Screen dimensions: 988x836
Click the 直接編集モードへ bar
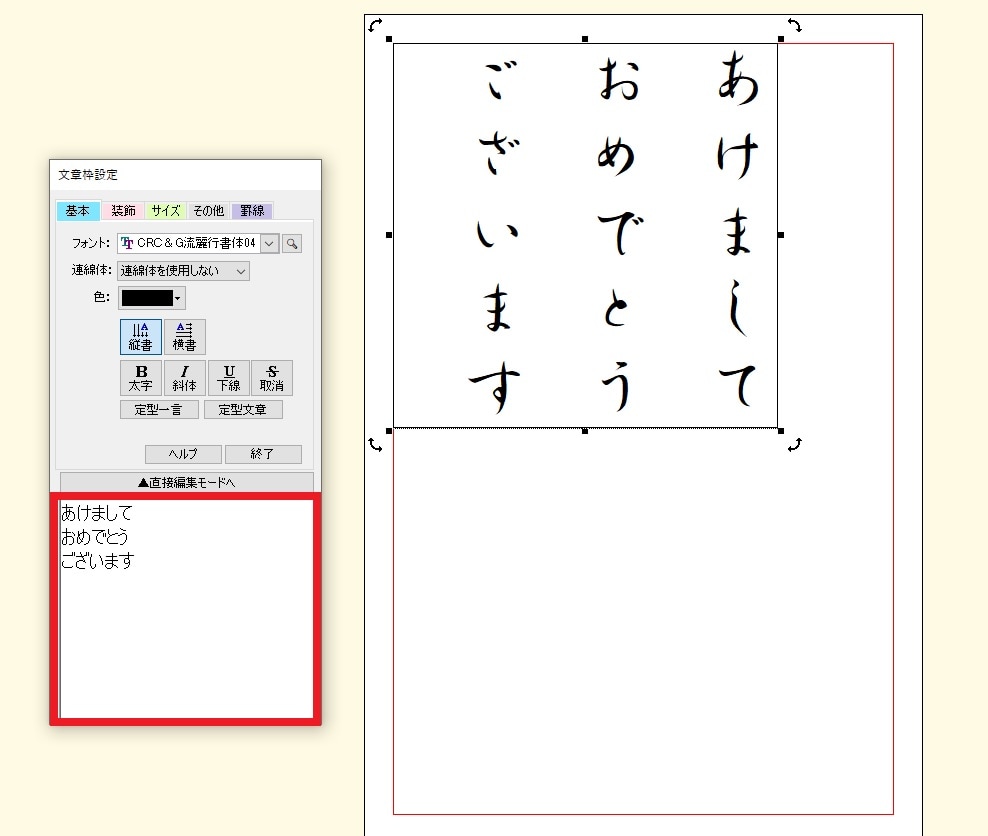tap(187, 483)
